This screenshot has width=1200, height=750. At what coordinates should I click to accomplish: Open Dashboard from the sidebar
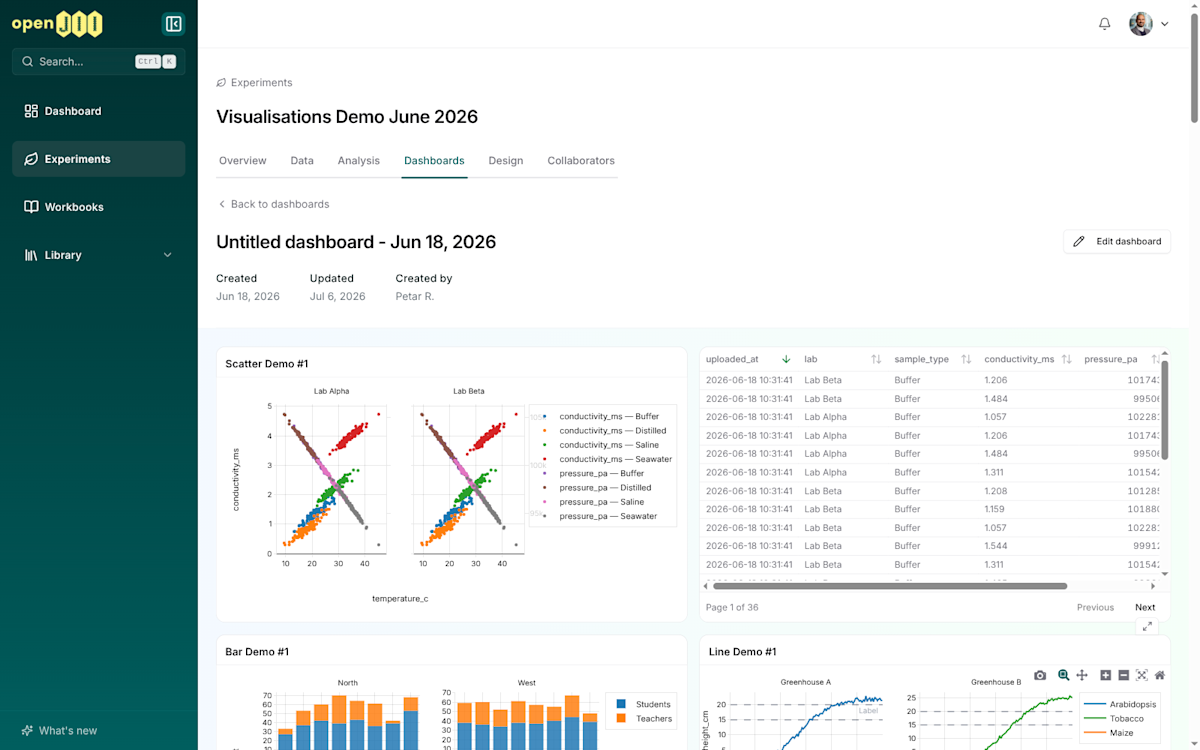coord(98,111)
